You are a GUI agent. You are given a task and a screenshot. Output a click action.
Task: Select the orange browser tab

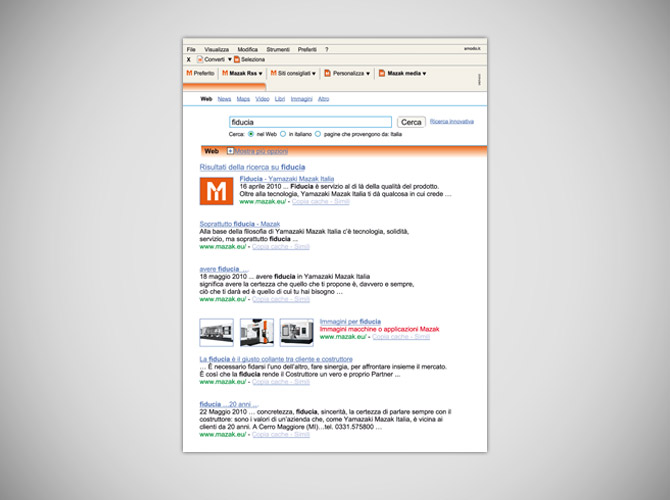point(224,87)
